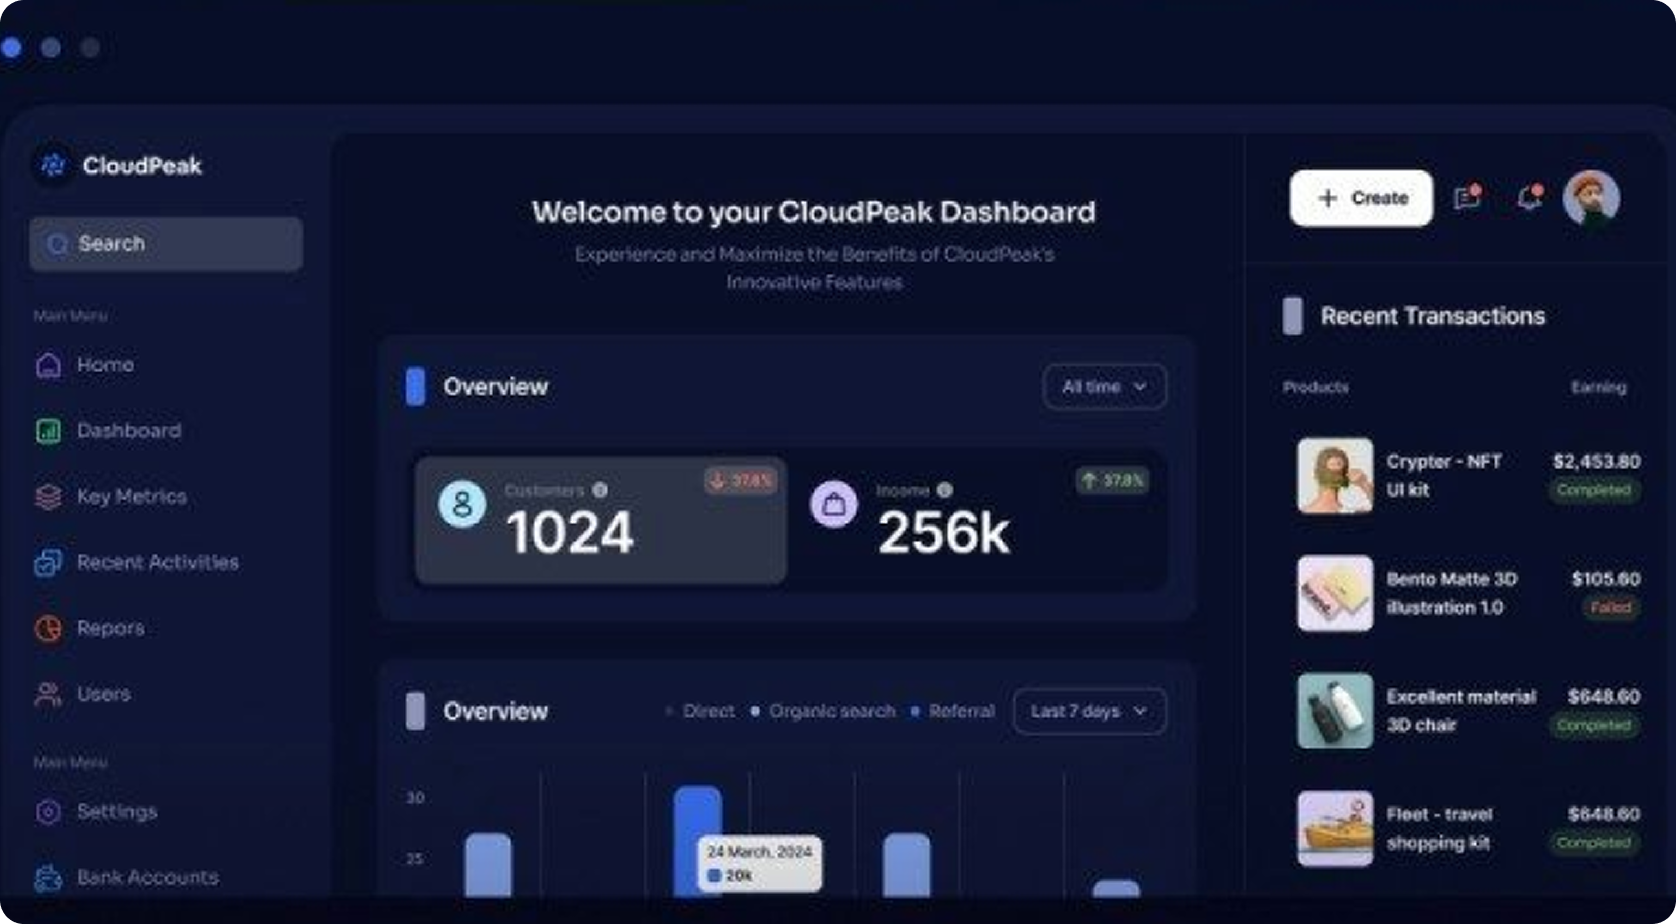Click Completed badge for Fleet travel kit
Screen dimensions: 1676x924
(1594, 843)
